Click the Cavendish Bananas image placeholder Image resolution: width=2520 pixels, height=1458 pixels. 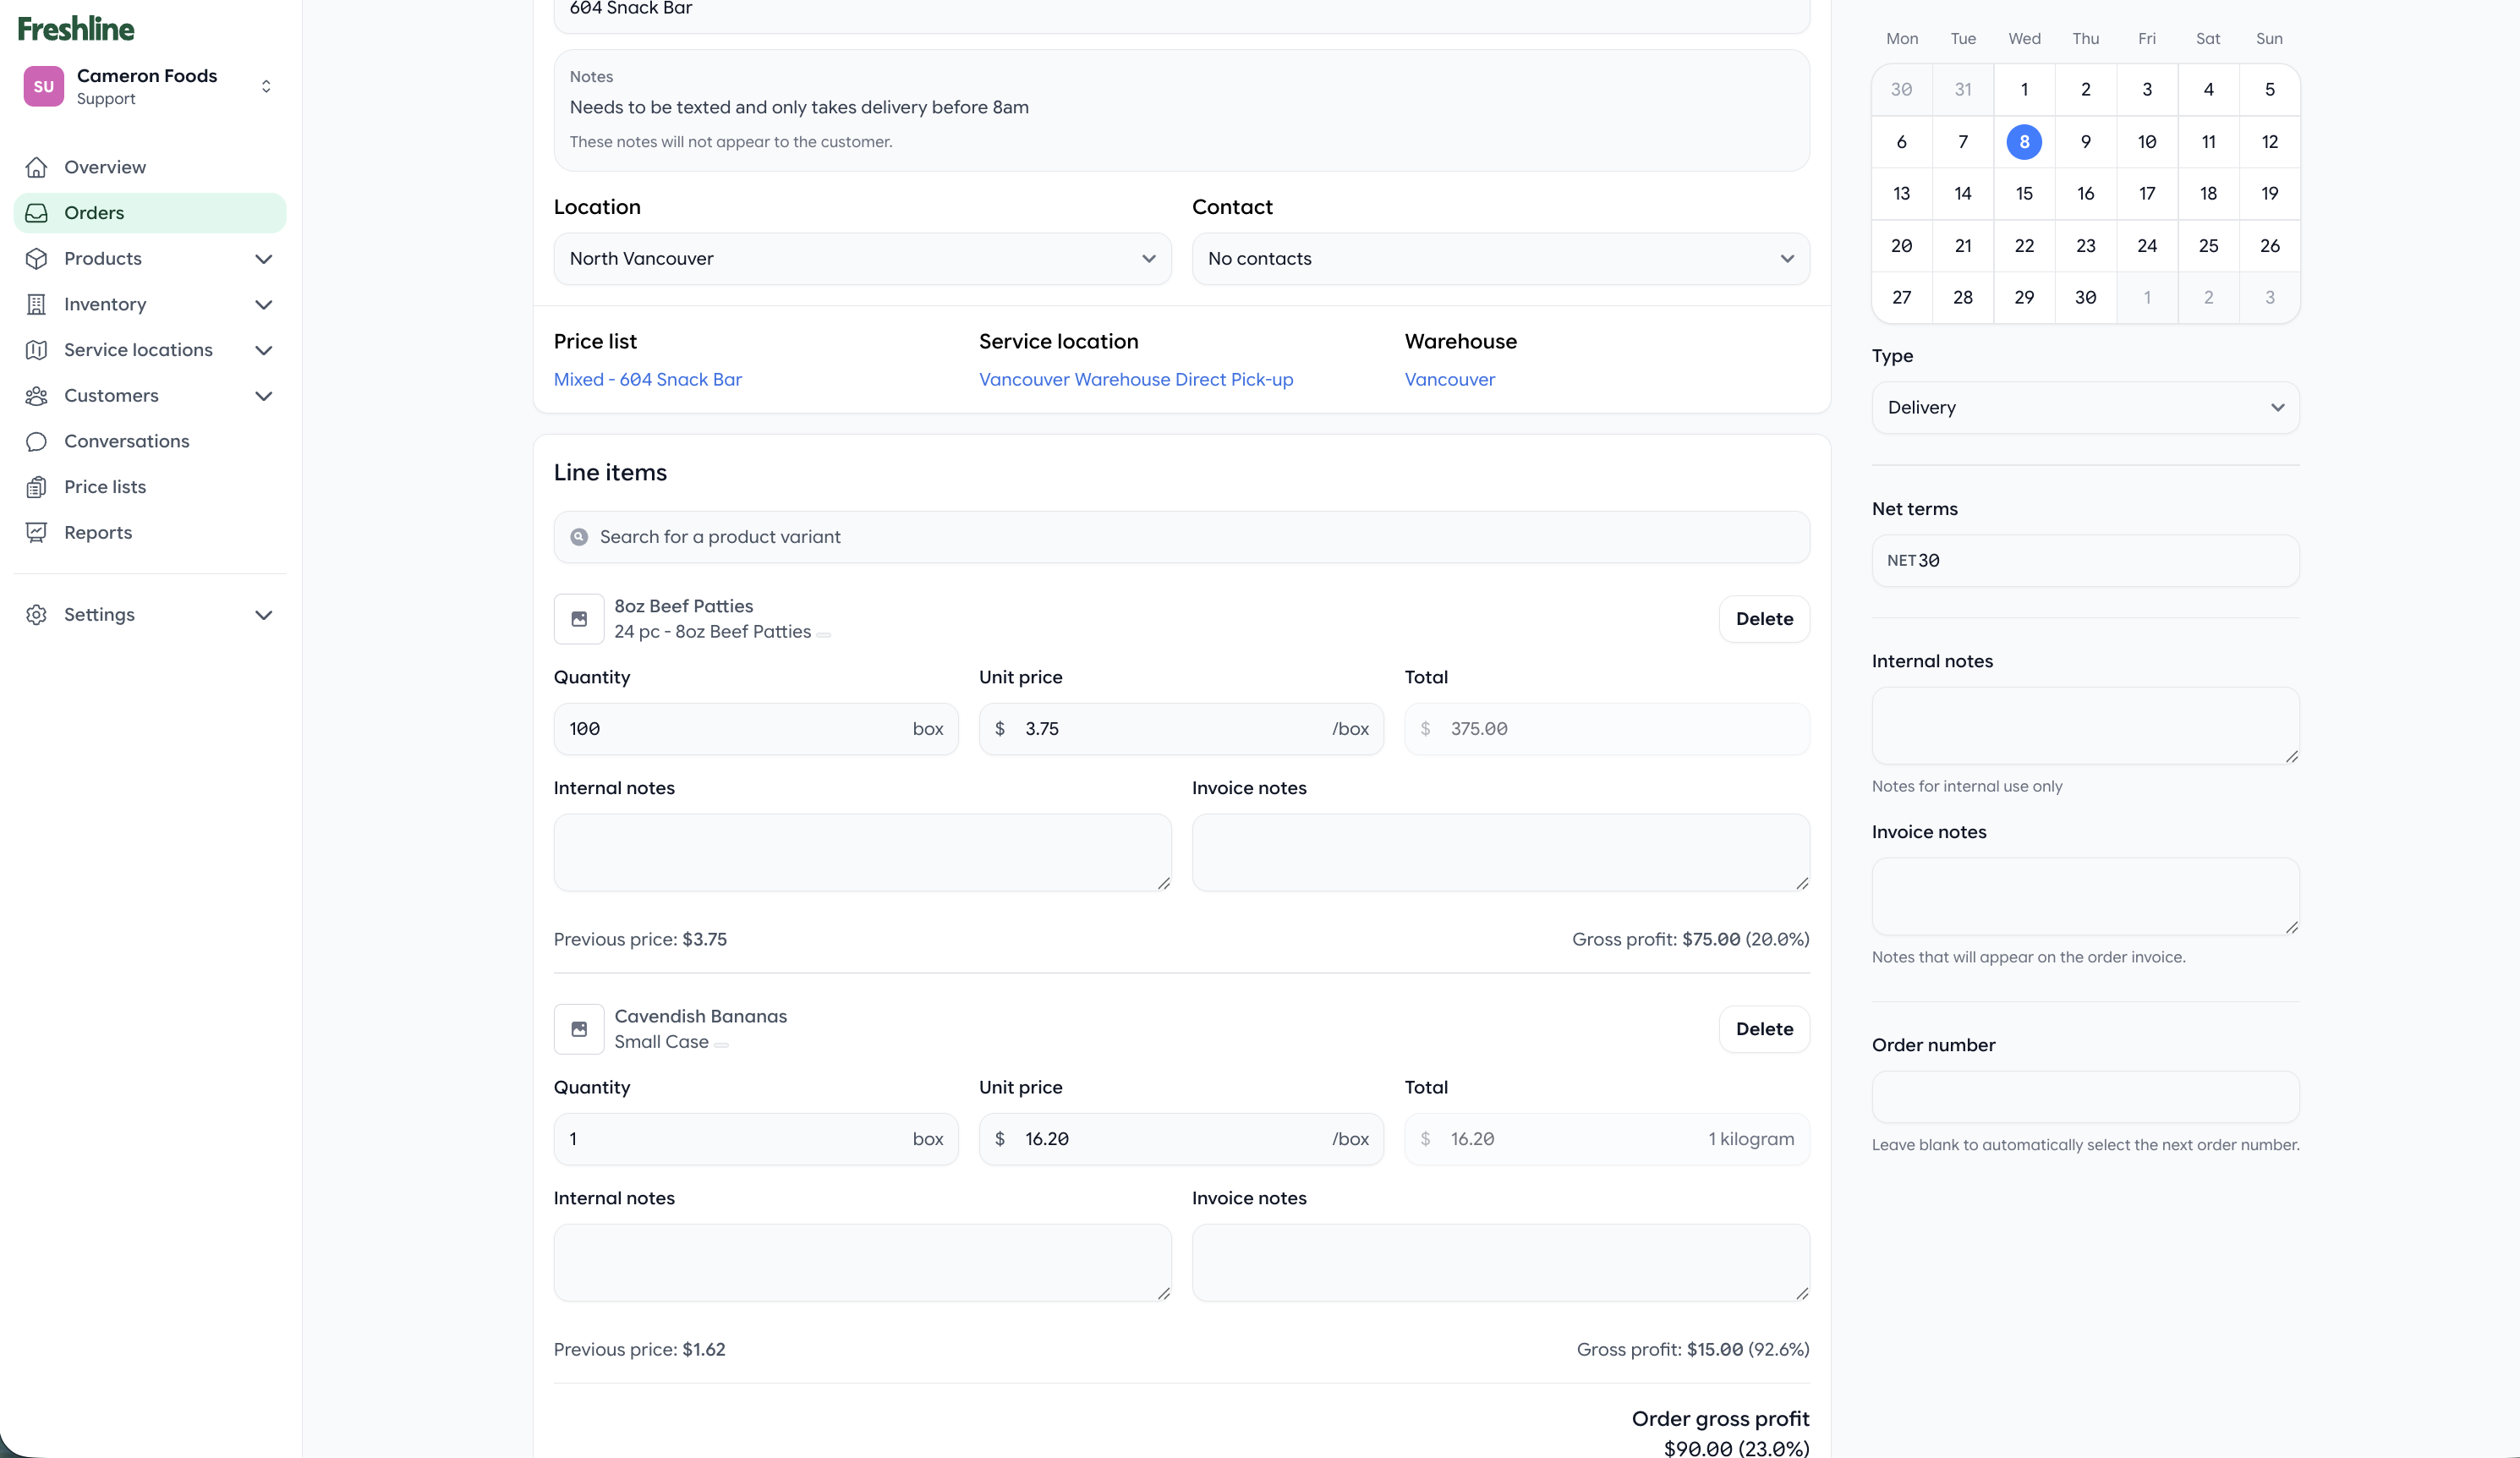pyautogui.click(x=579, y=1029)
